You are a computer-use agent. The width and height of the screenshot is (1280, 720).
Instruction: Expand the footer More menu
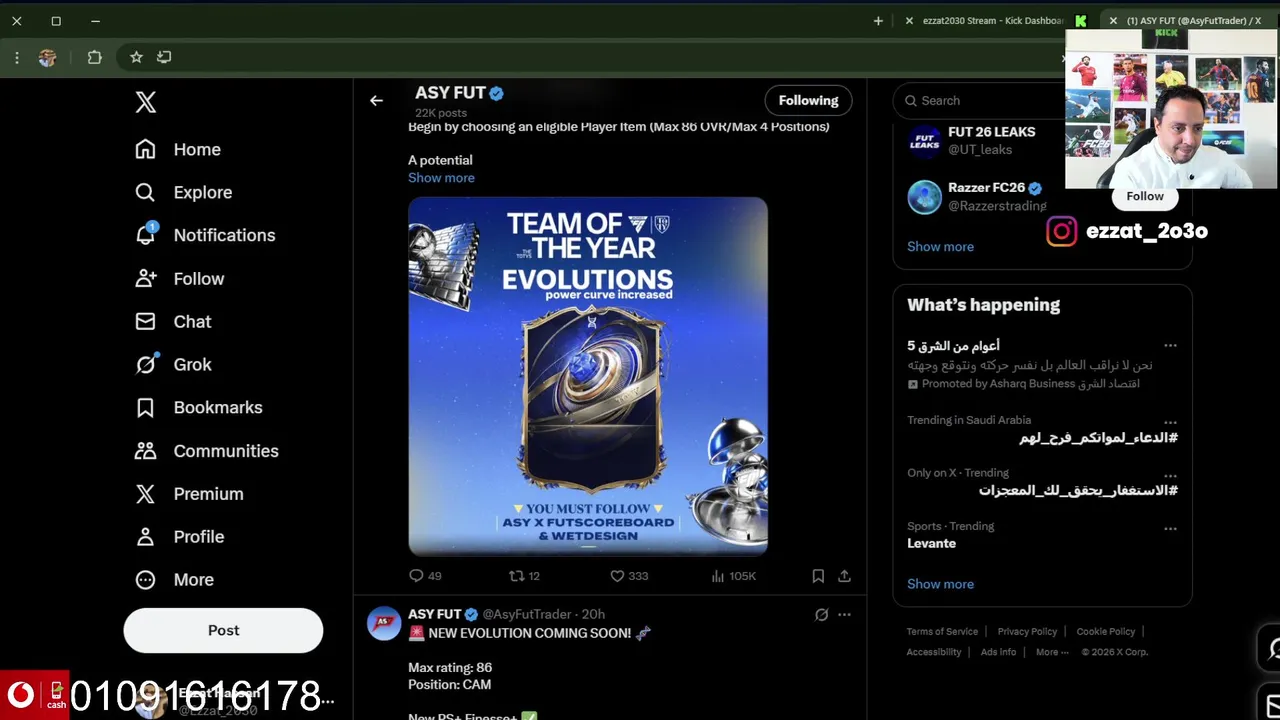pyautogui.click(x=1051, y=652)
